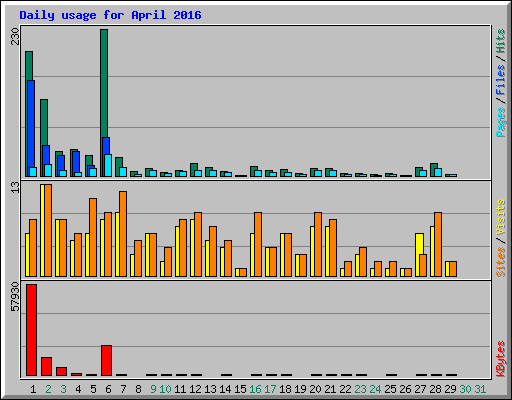Select day 31 on the x-axis
The image size is (512, 400).
[480, 389]
